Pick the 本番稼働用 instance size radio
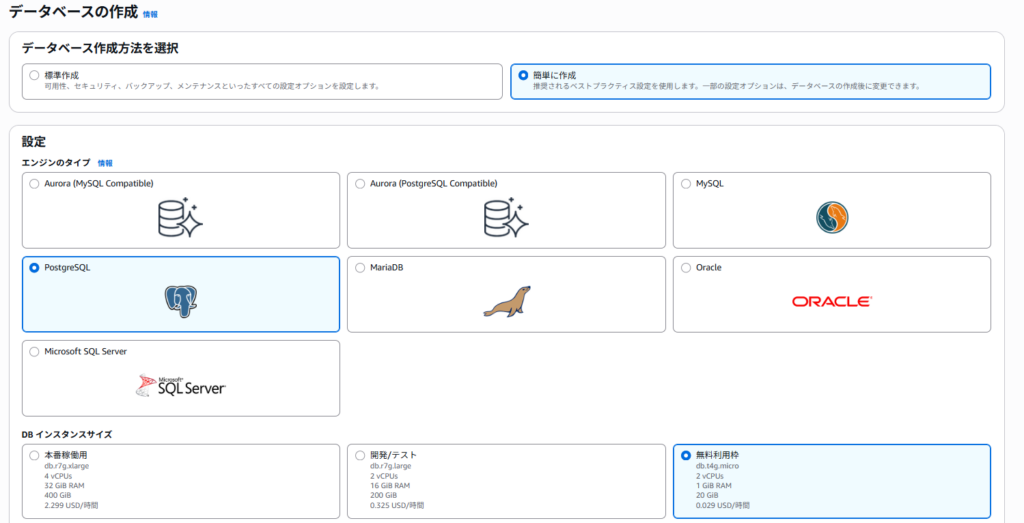The width and height of the screenshot is (1024, 523). click(x=34, y=455)
